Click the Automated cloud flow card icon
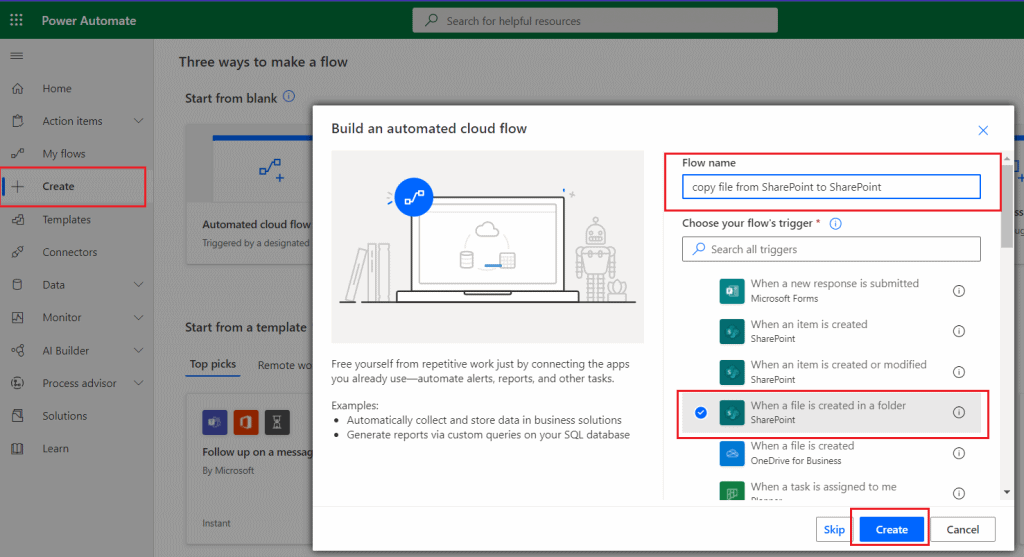Image resolution: width=1024 pixels, height=557 pixels. click(x=270, y=170)
